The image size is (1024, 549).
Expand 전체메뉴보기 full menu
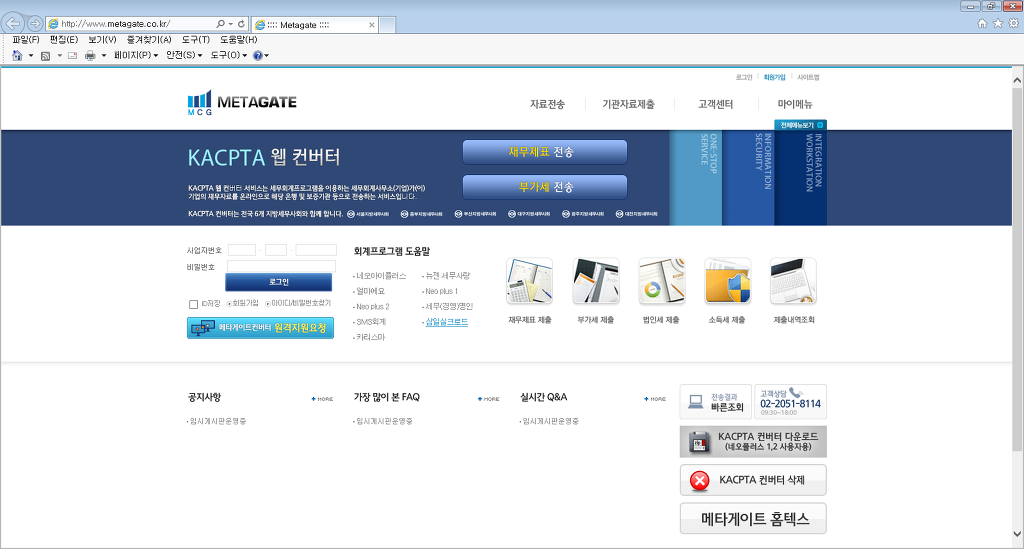801,125
